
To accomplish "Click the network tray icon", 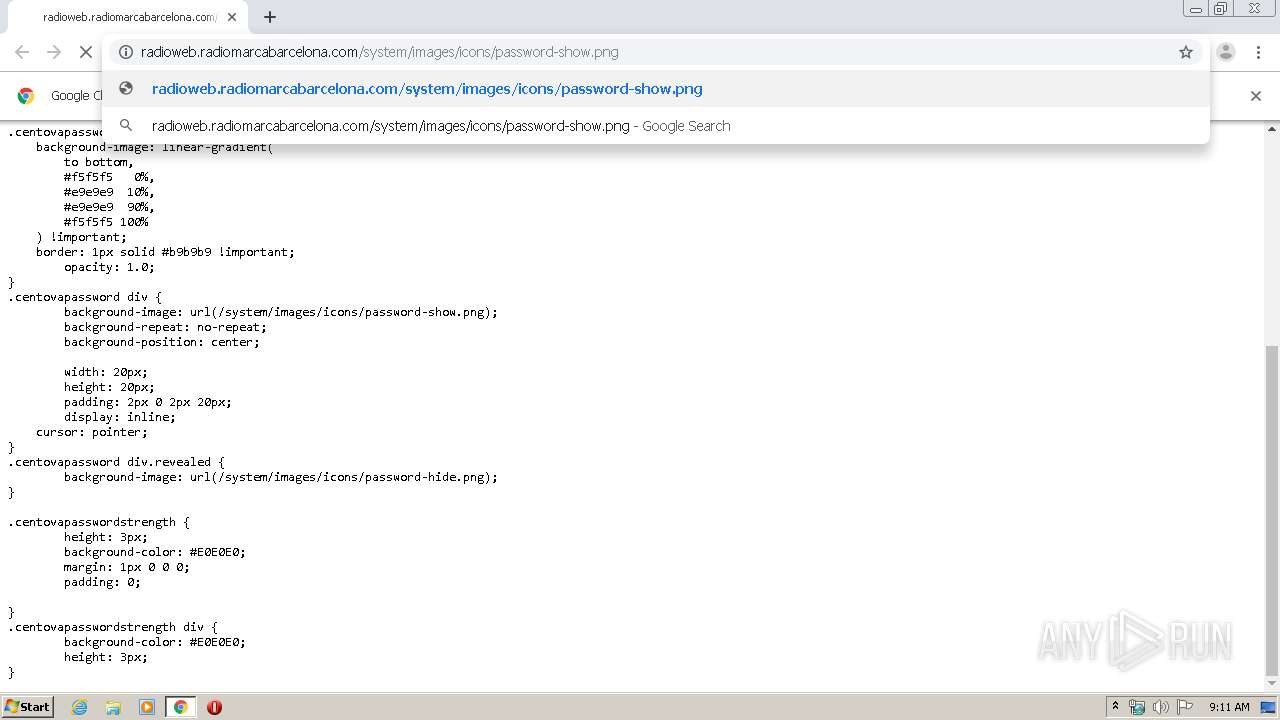I will (x=1137, y=707).
